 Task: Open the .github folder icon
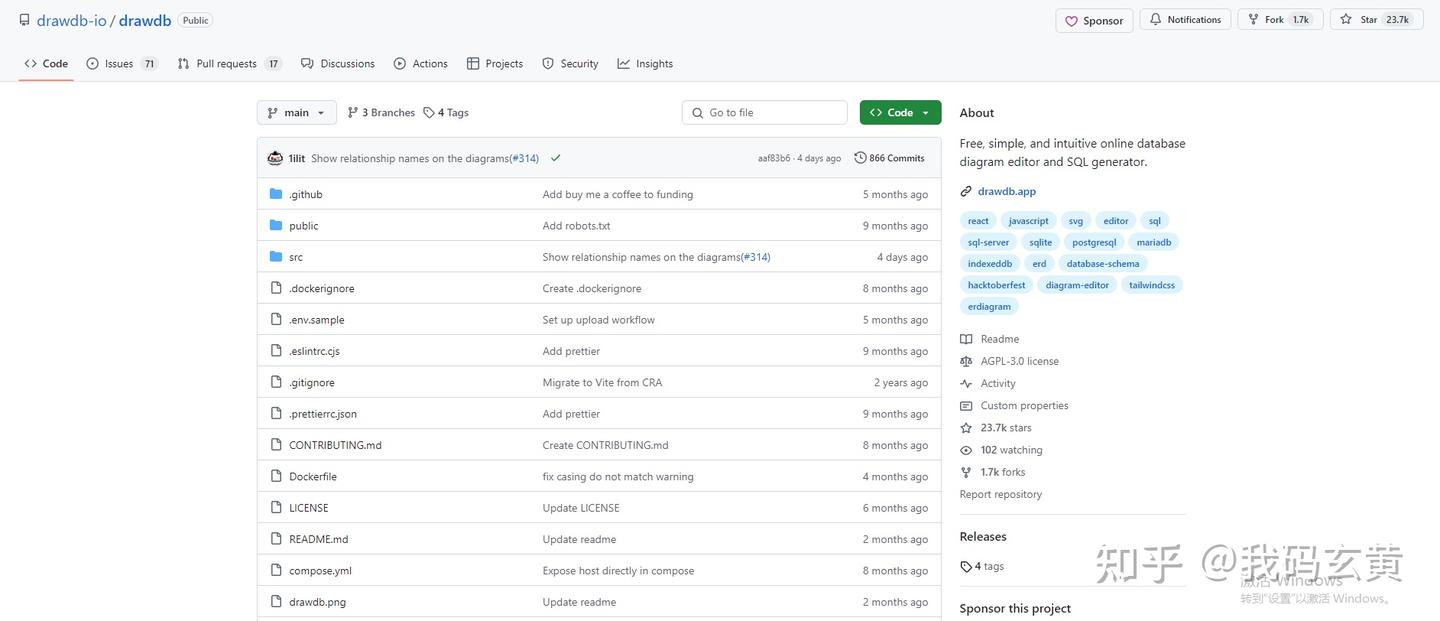click(x=276, y=194)
